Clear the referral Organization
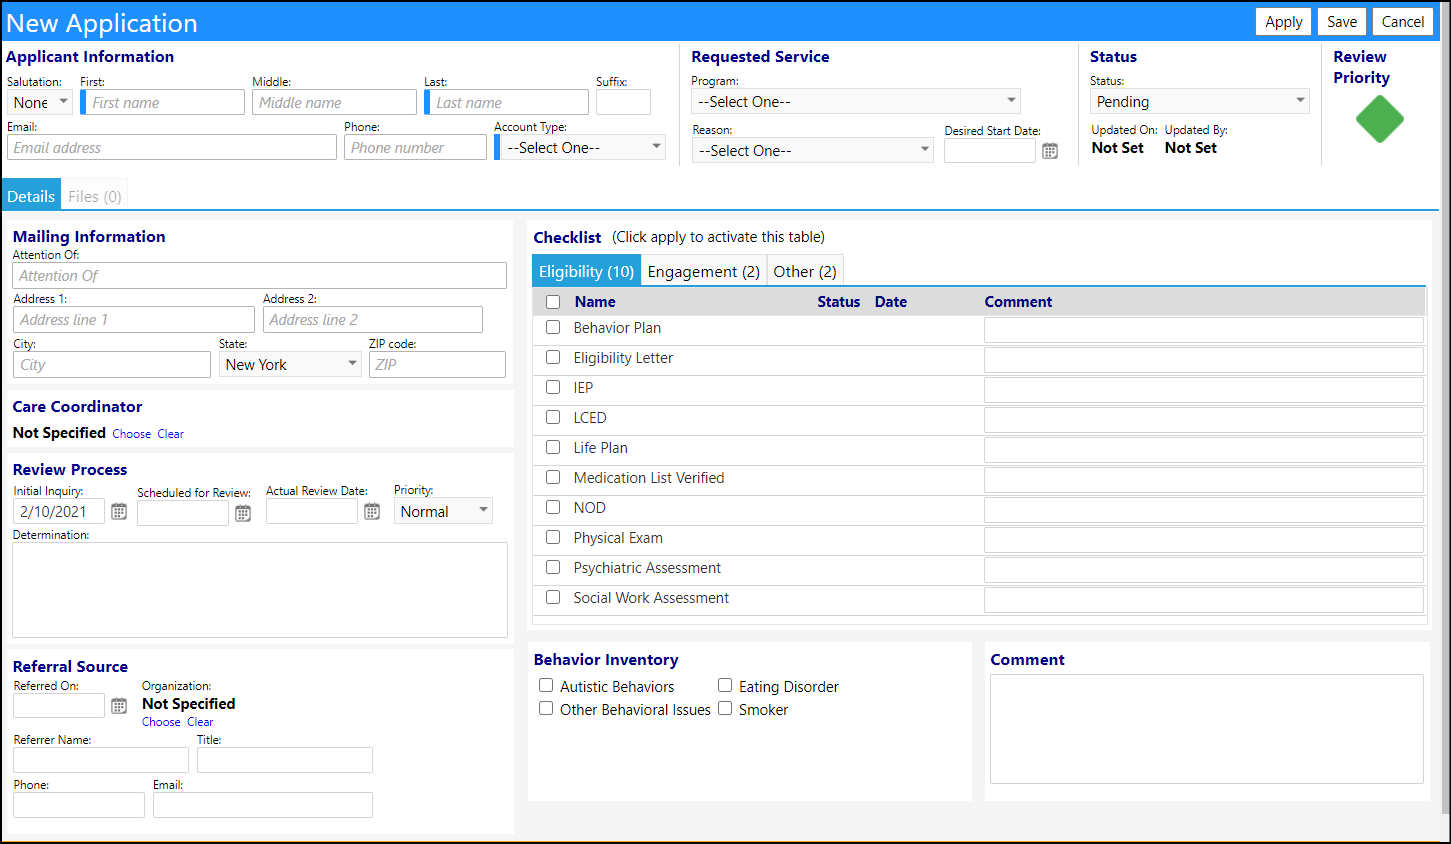This screenshot has height=844, width=1451. pyautogui.click(x=200, y=722)
